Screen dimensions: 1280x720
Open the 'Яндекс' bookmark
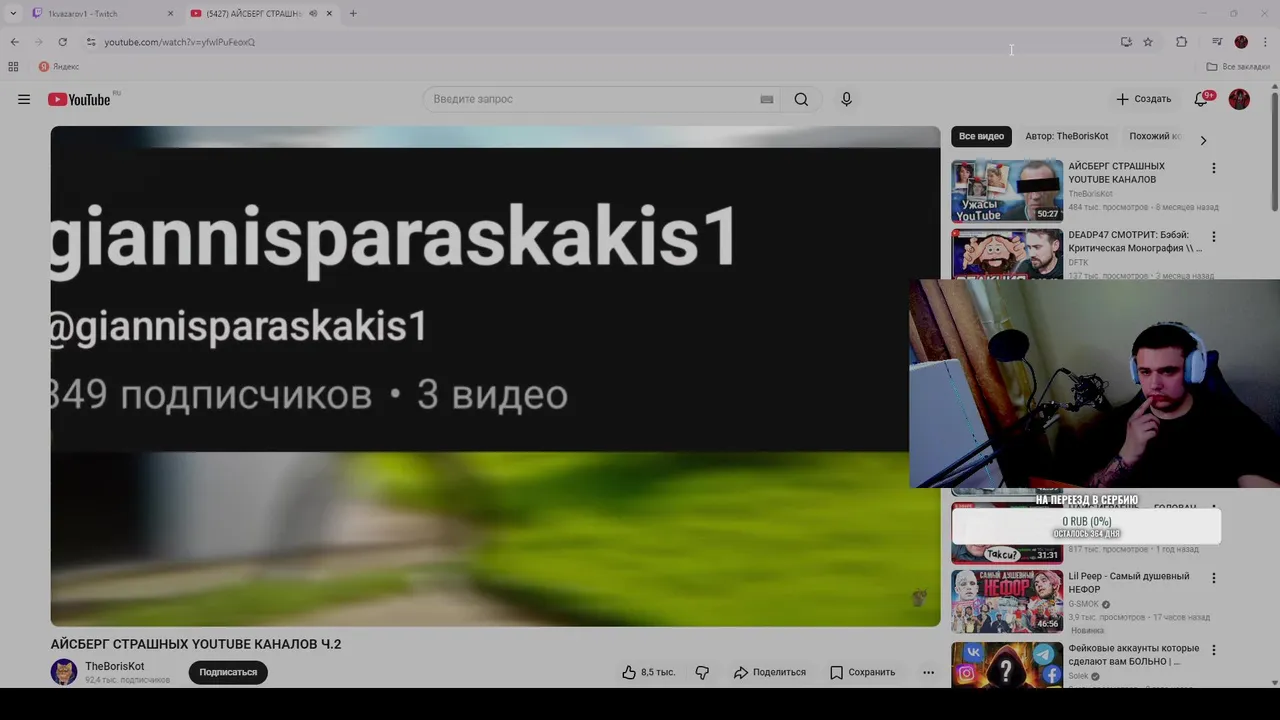pos(59,67)
